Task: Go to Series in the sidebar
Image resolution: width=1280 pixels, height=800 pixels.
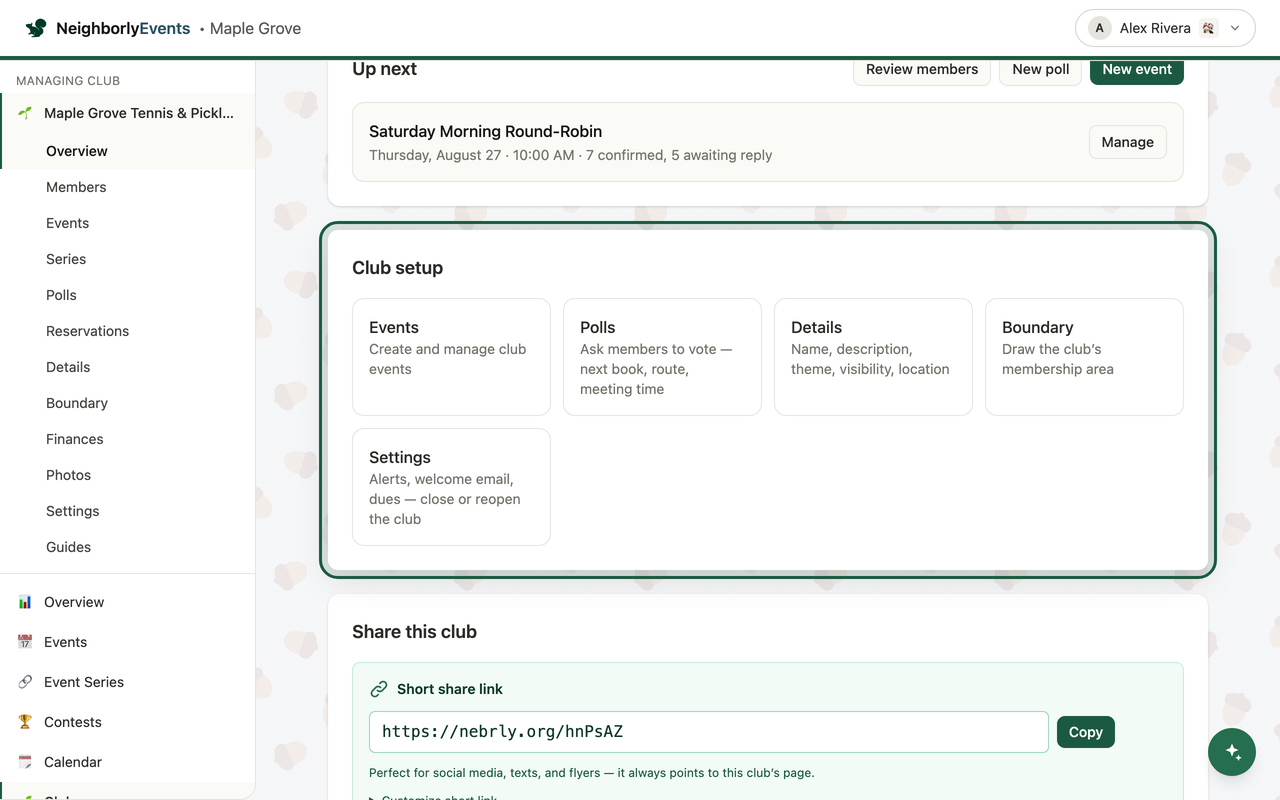Action: point(128,259)
